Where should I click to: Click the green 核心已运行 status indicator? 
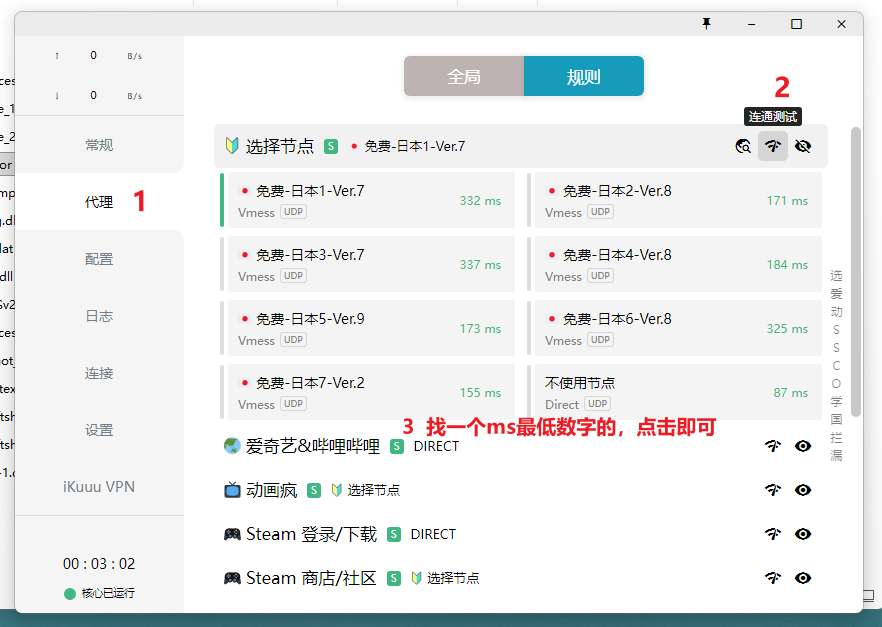click(70, 593)
